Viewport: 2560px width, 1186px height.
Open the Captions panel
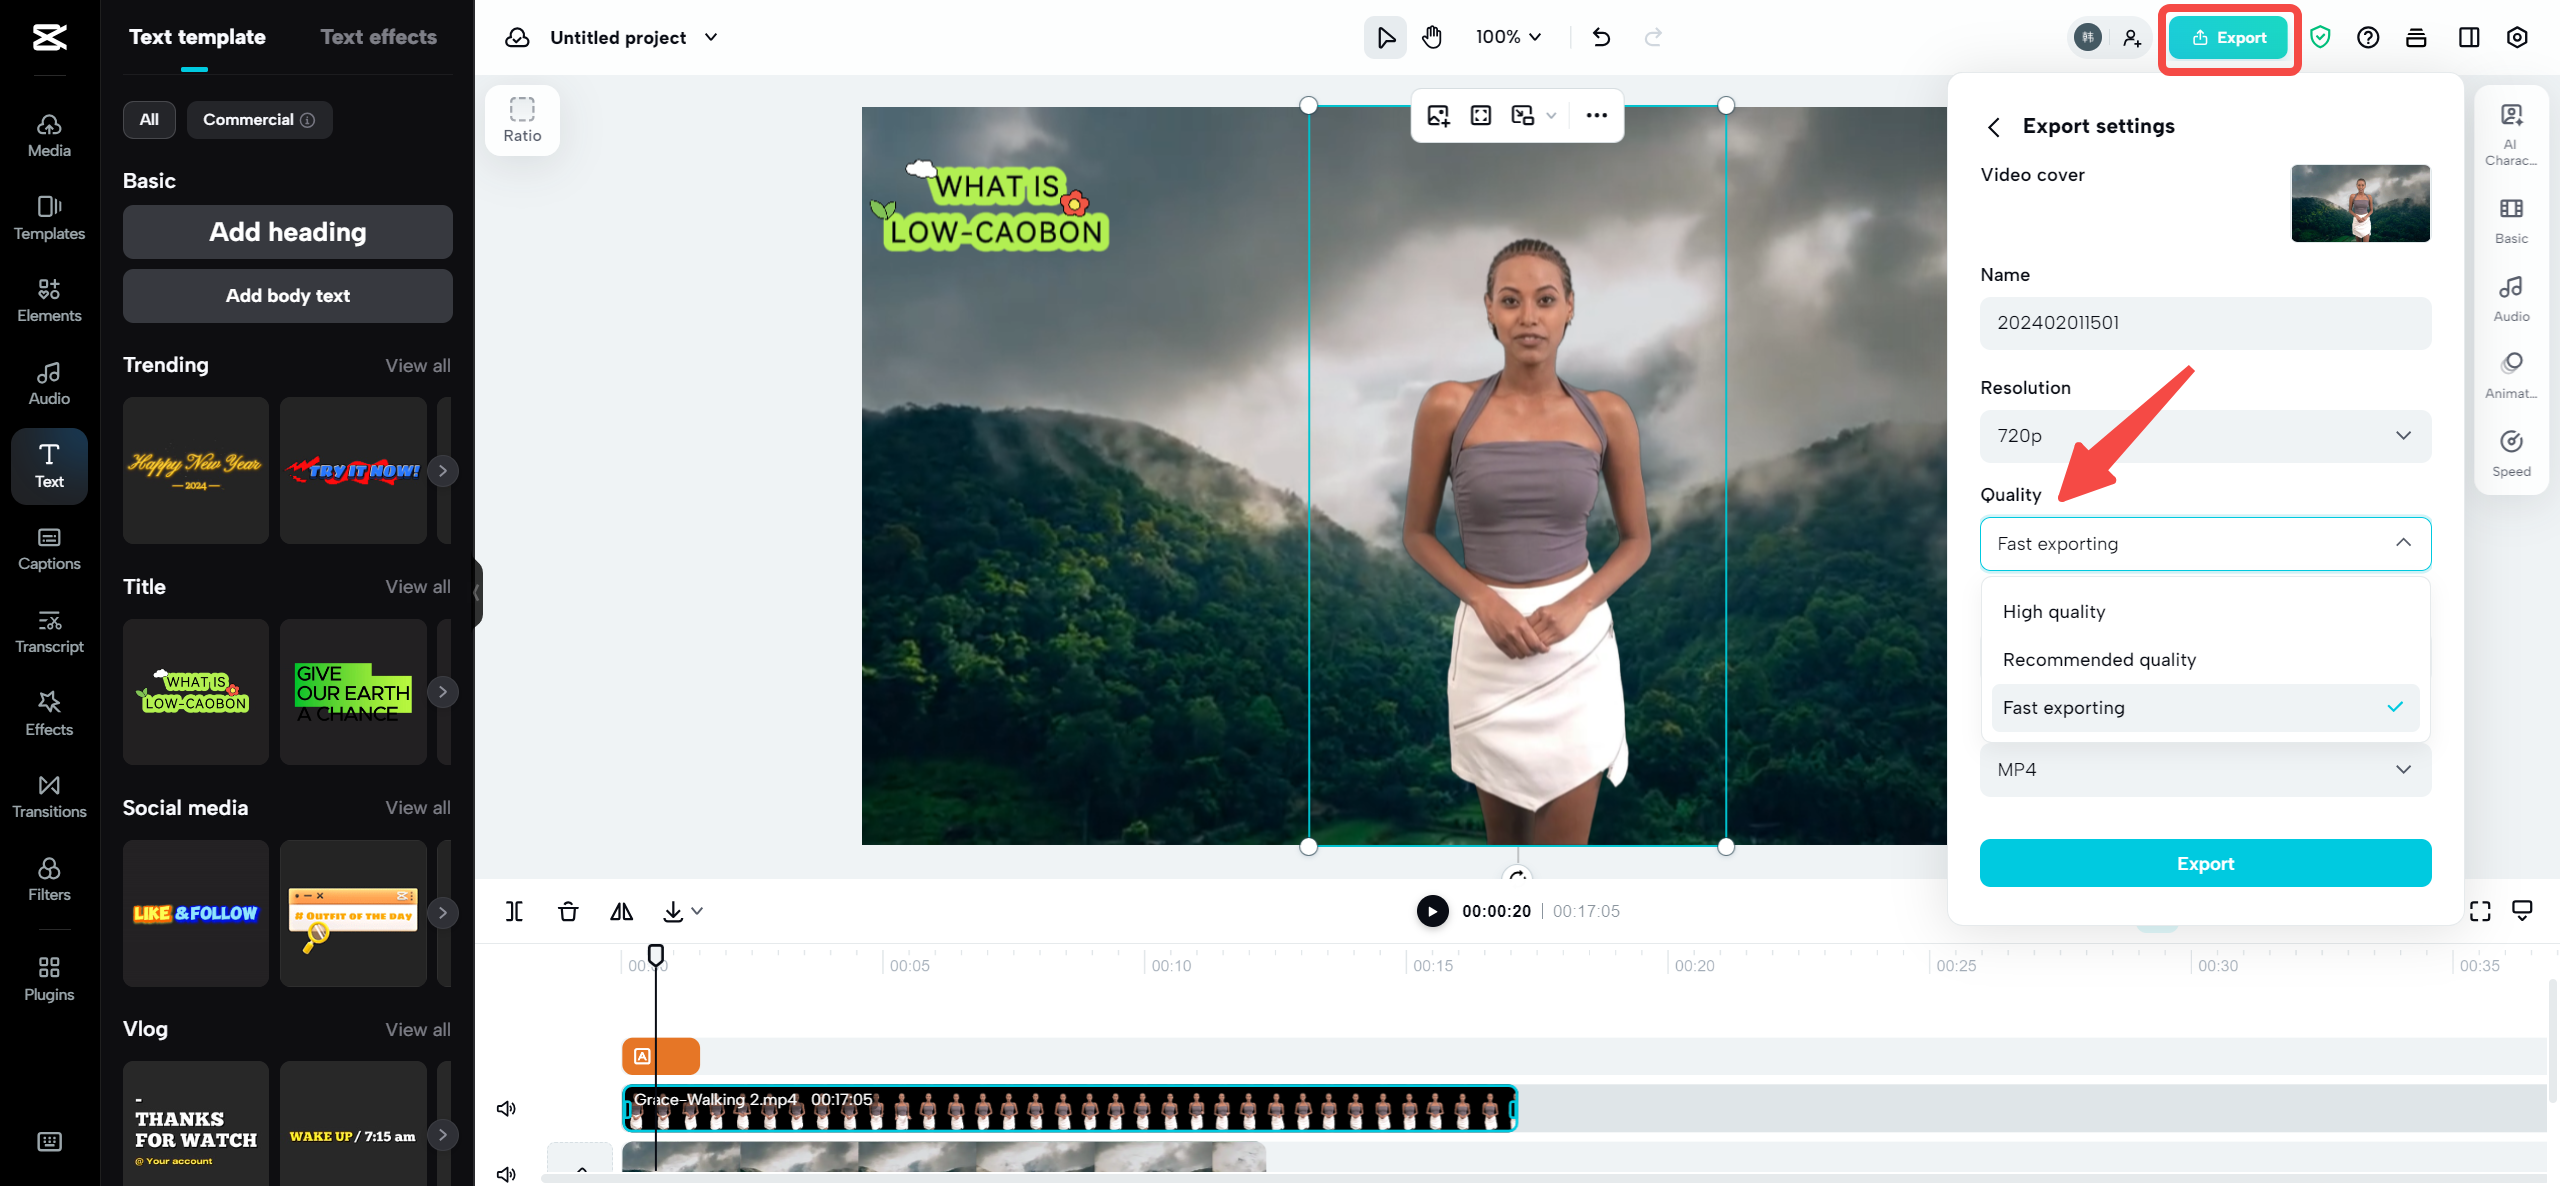[x=48, y=548]
